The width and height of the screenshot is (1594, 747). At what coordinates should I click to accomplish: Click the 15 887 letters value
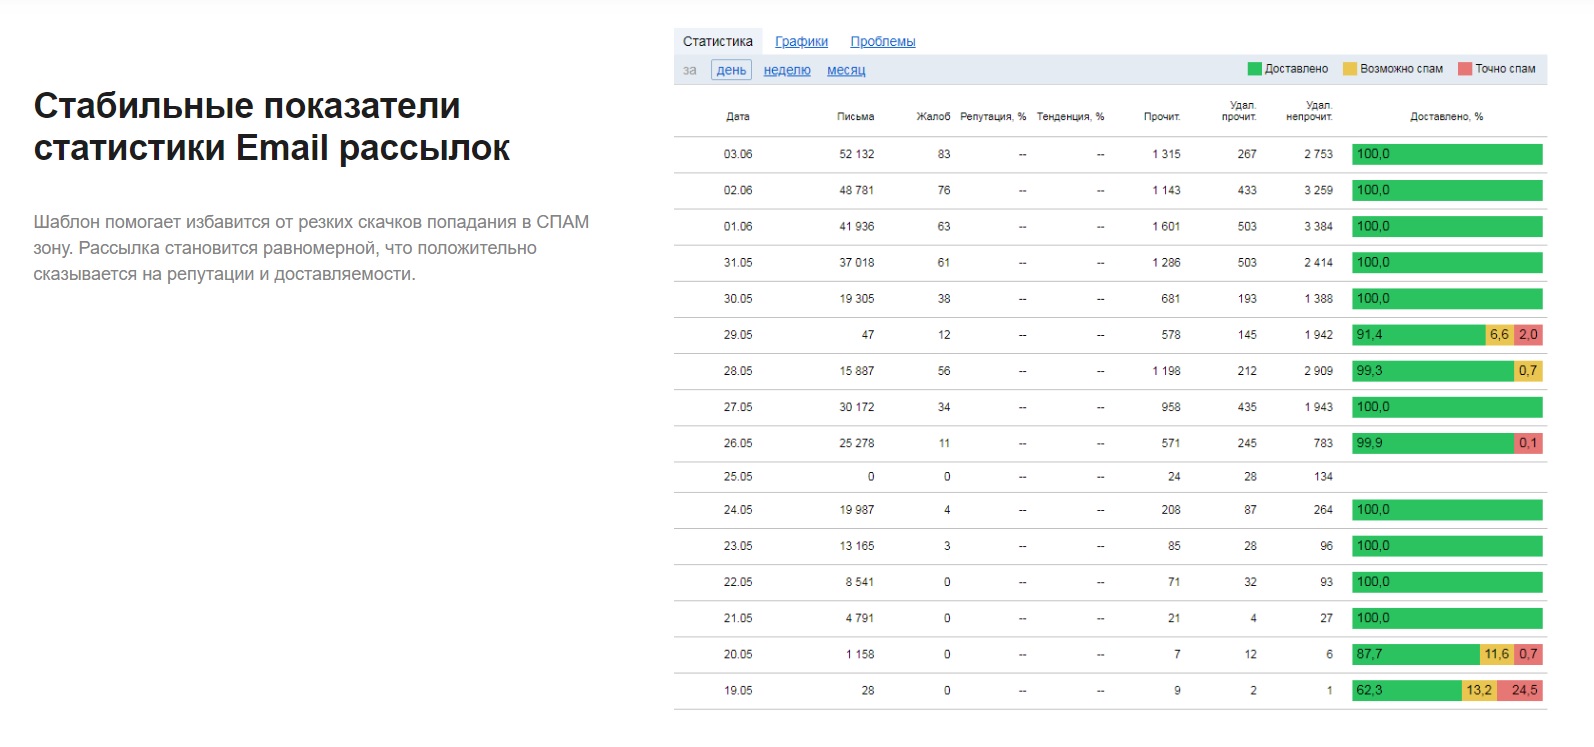click(x=857, y=371)
